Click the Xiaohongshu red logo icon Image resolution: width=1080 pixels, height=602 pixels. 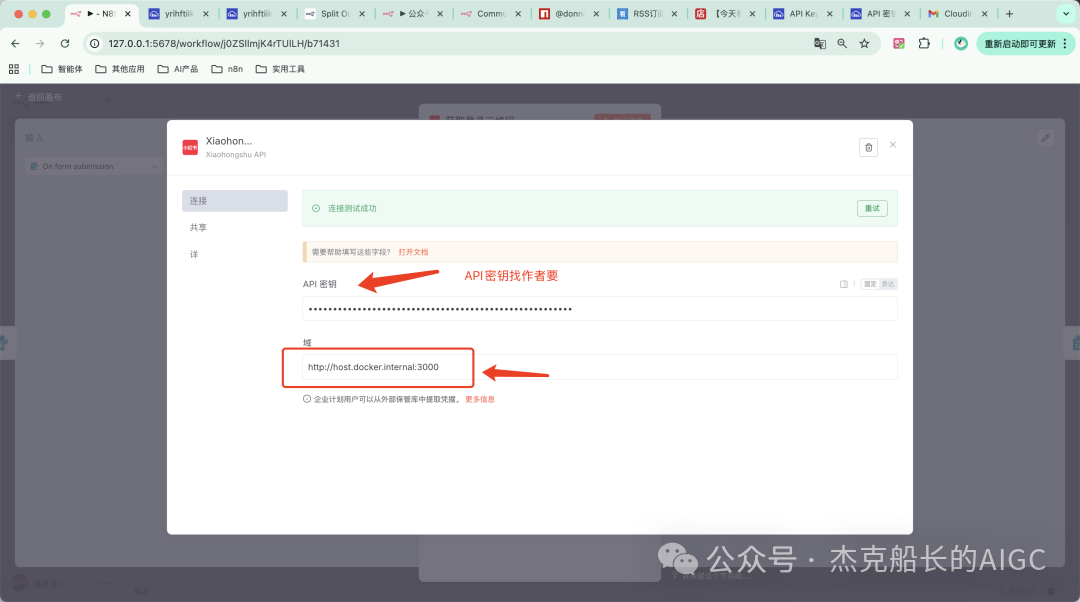coord(190,147)
